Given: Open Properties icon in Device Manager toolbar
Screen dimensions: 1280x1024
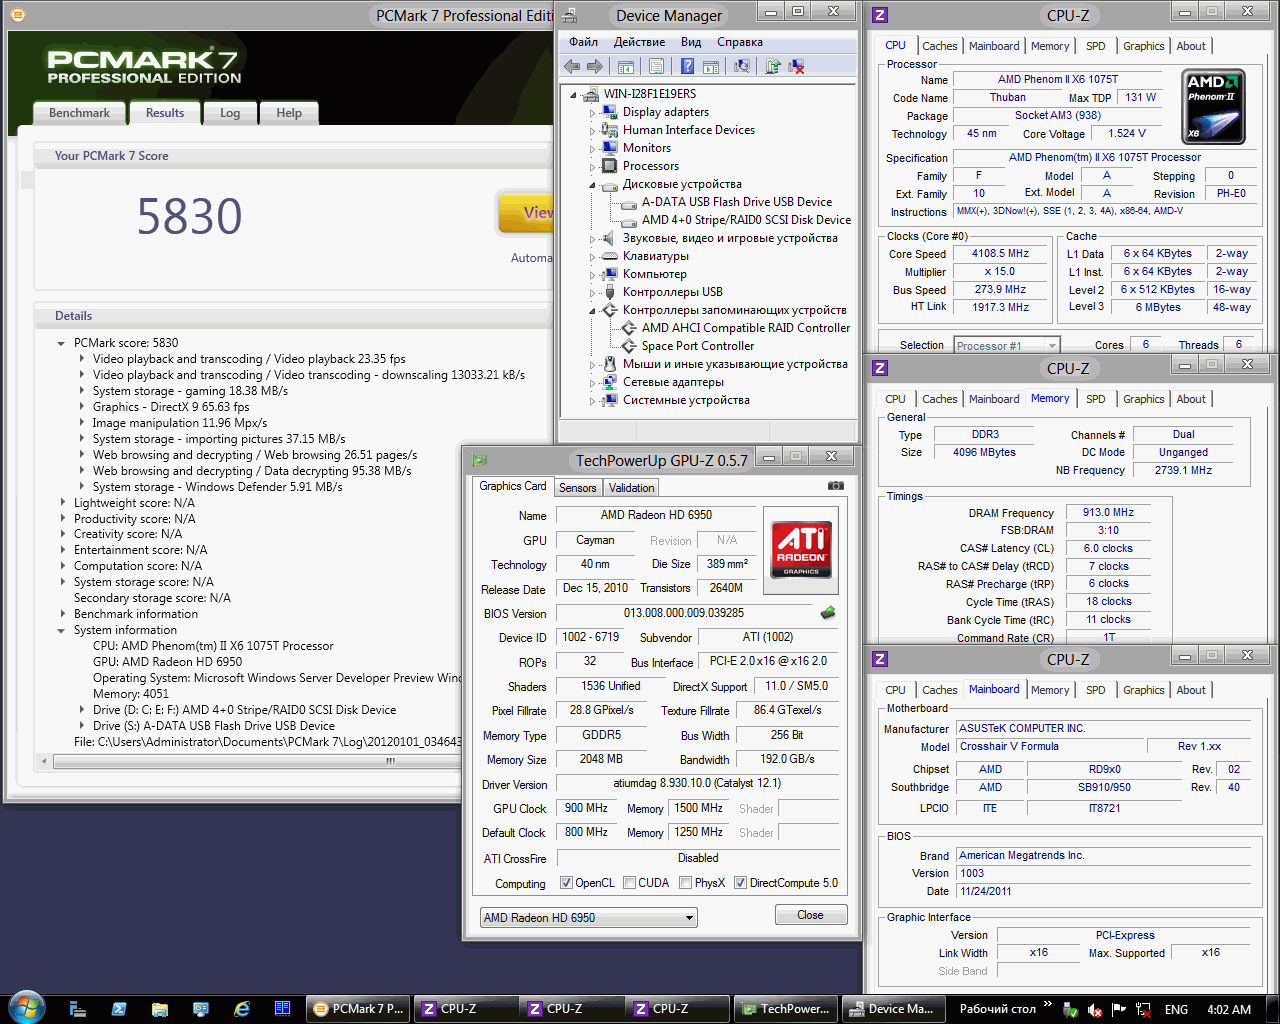Looking at the screenshot, I should pyautogui.click(x=656, y=66).
